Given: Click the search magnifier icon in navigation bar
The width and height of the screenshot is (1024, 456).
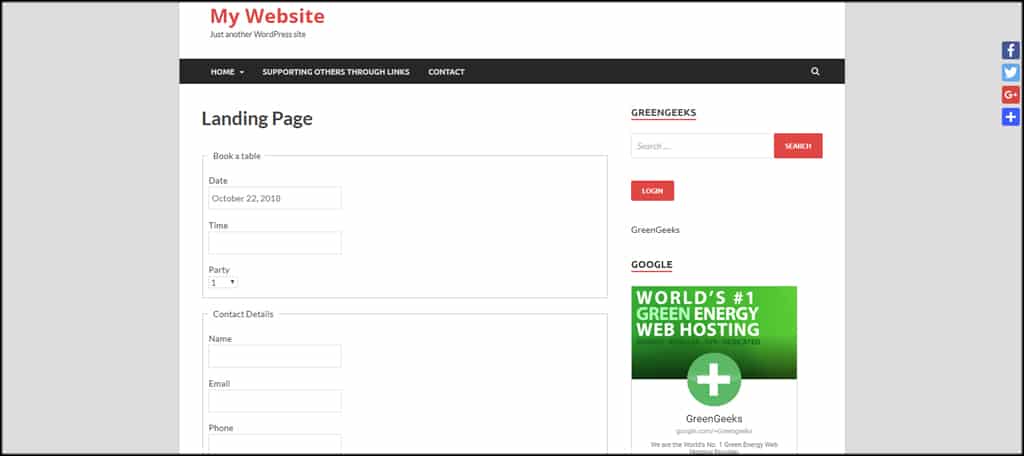Looking at the screenshot, I should click(815, 72).
